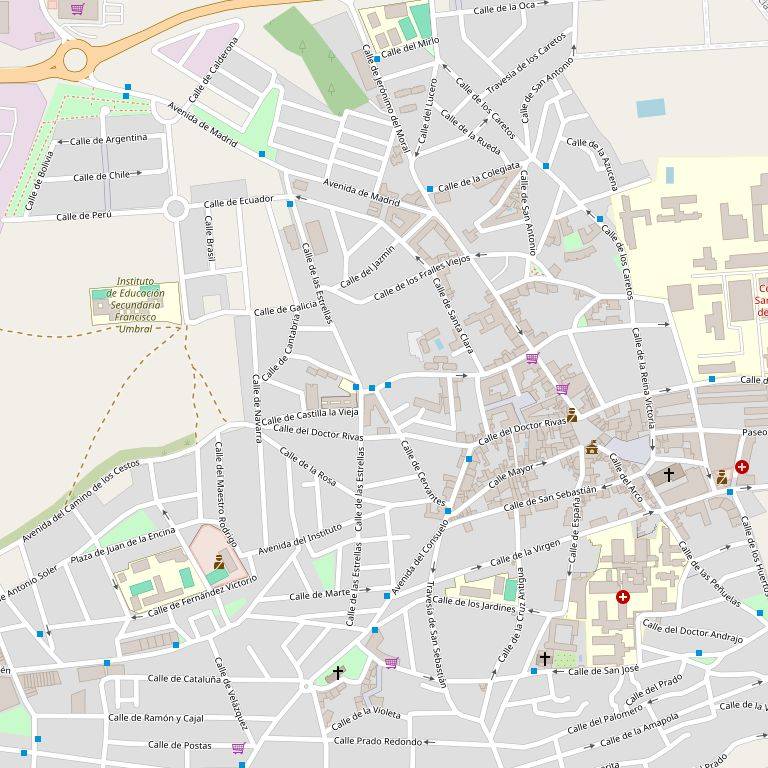Select the large roundabout in the top-left

pyautogui.click(x=75, y=60)
